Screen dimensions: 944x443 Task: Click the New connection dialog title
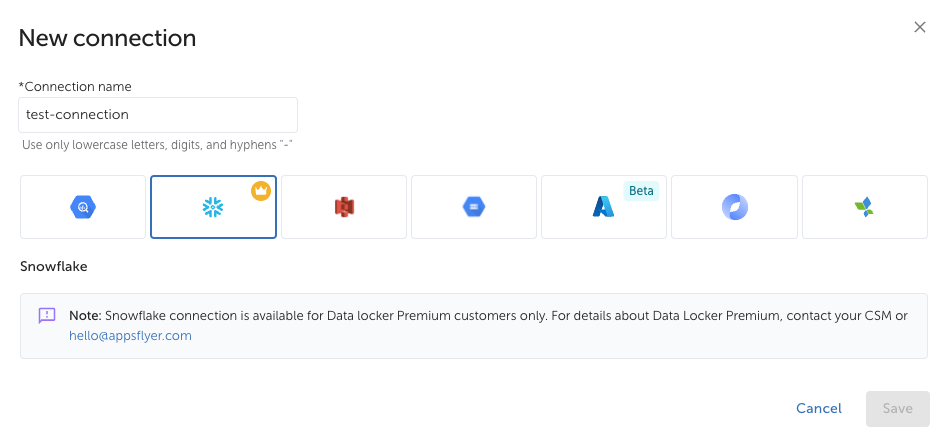tap(107, 38)
